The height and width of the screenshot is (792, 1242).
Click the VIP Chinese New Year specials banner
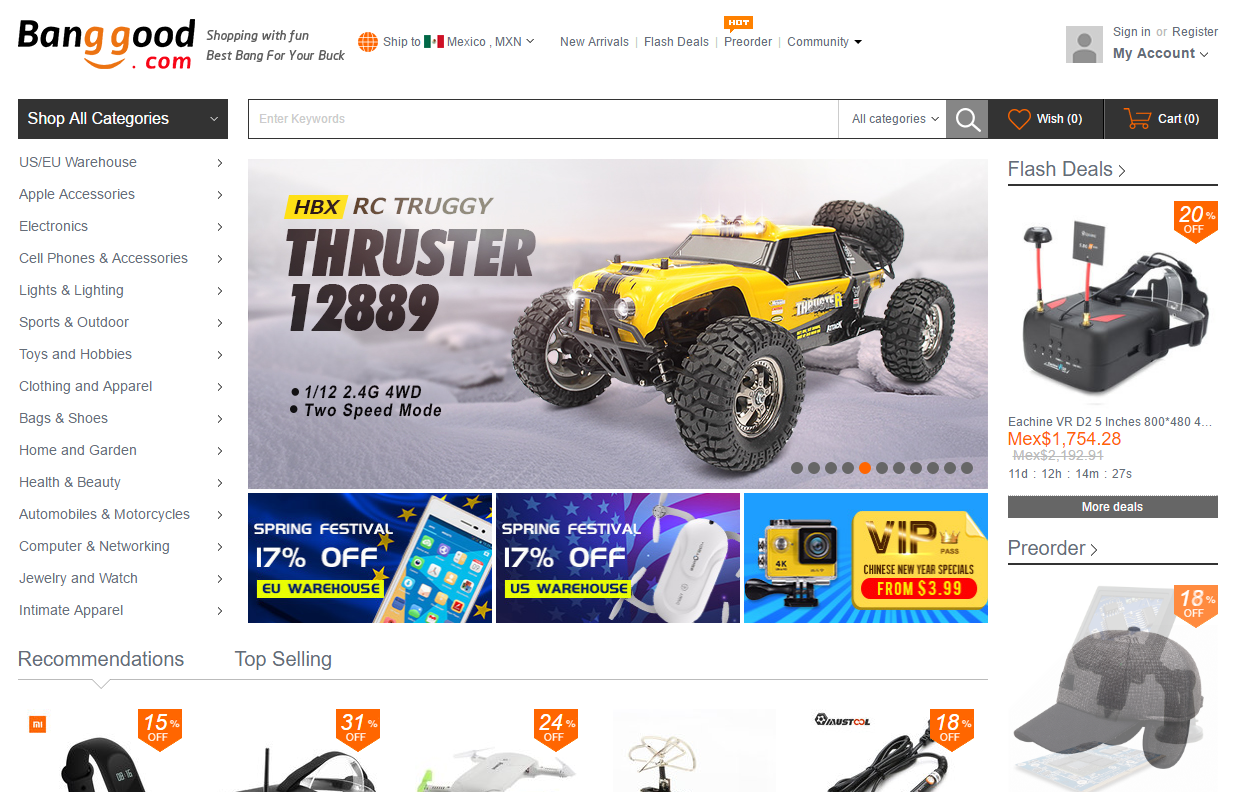click(866, 558)
